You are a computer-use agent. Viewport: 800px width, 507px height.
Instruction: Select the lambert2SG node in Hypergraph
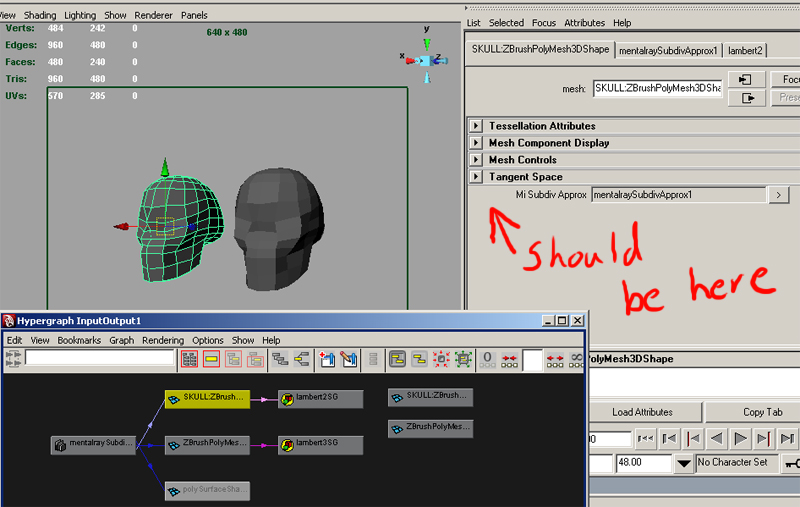pyautogui.click(x=314, y=398)
